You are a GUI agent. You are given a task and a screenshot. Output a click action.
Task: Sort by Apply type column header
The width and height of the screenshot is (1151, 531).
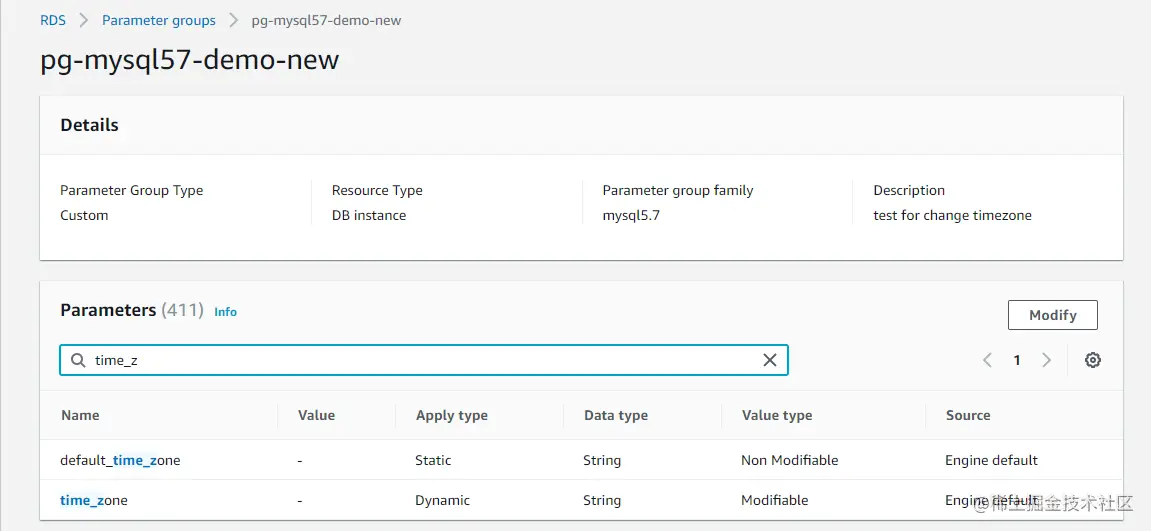(451, 415)
